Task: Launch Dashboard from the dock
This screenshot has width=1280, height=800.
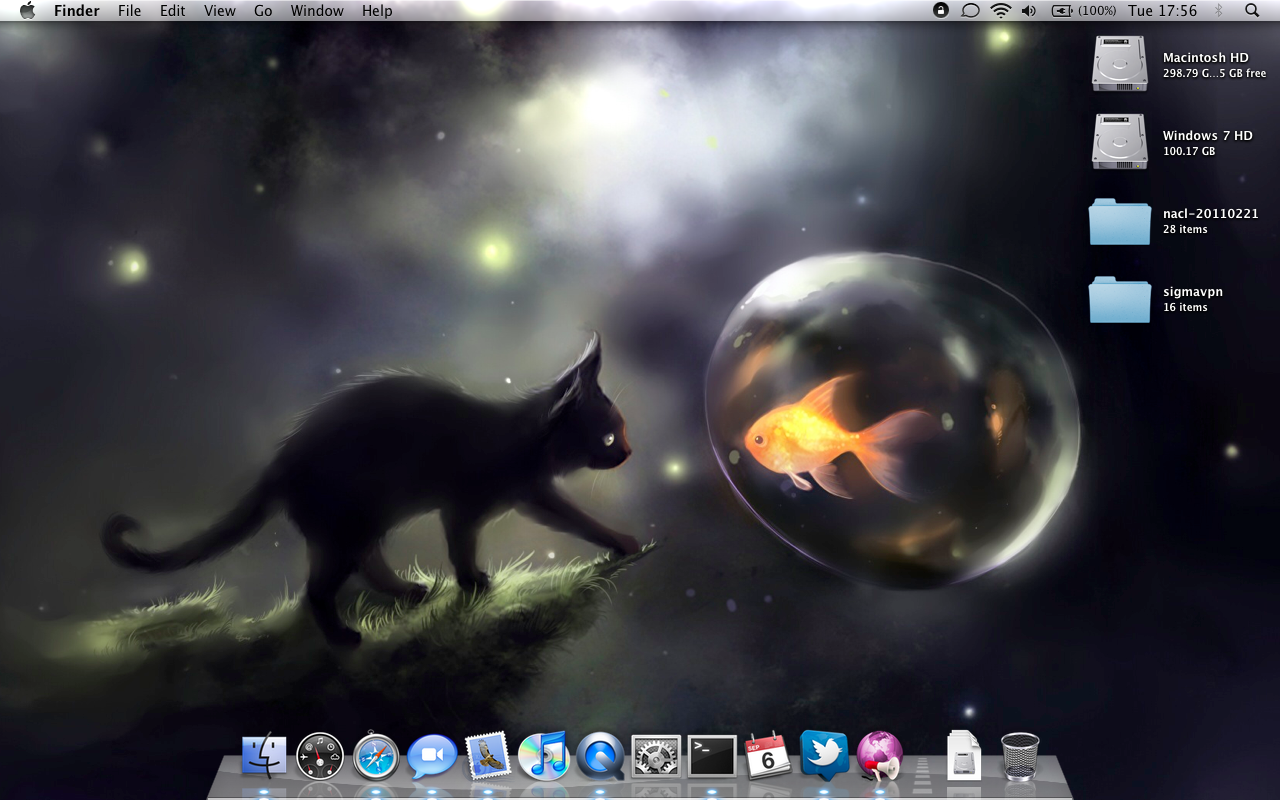Action: (x=320, y=757)
